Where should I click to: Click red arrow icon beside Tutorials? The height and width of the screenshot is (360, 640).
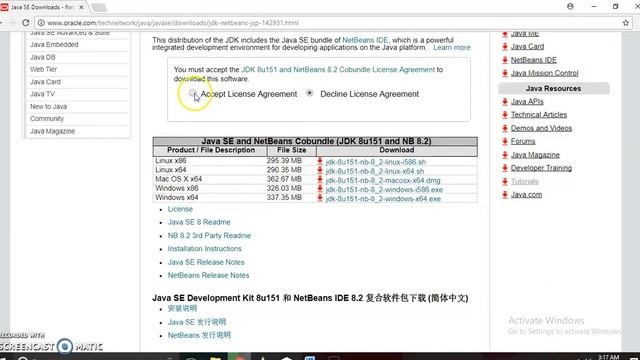coord(505,181)
